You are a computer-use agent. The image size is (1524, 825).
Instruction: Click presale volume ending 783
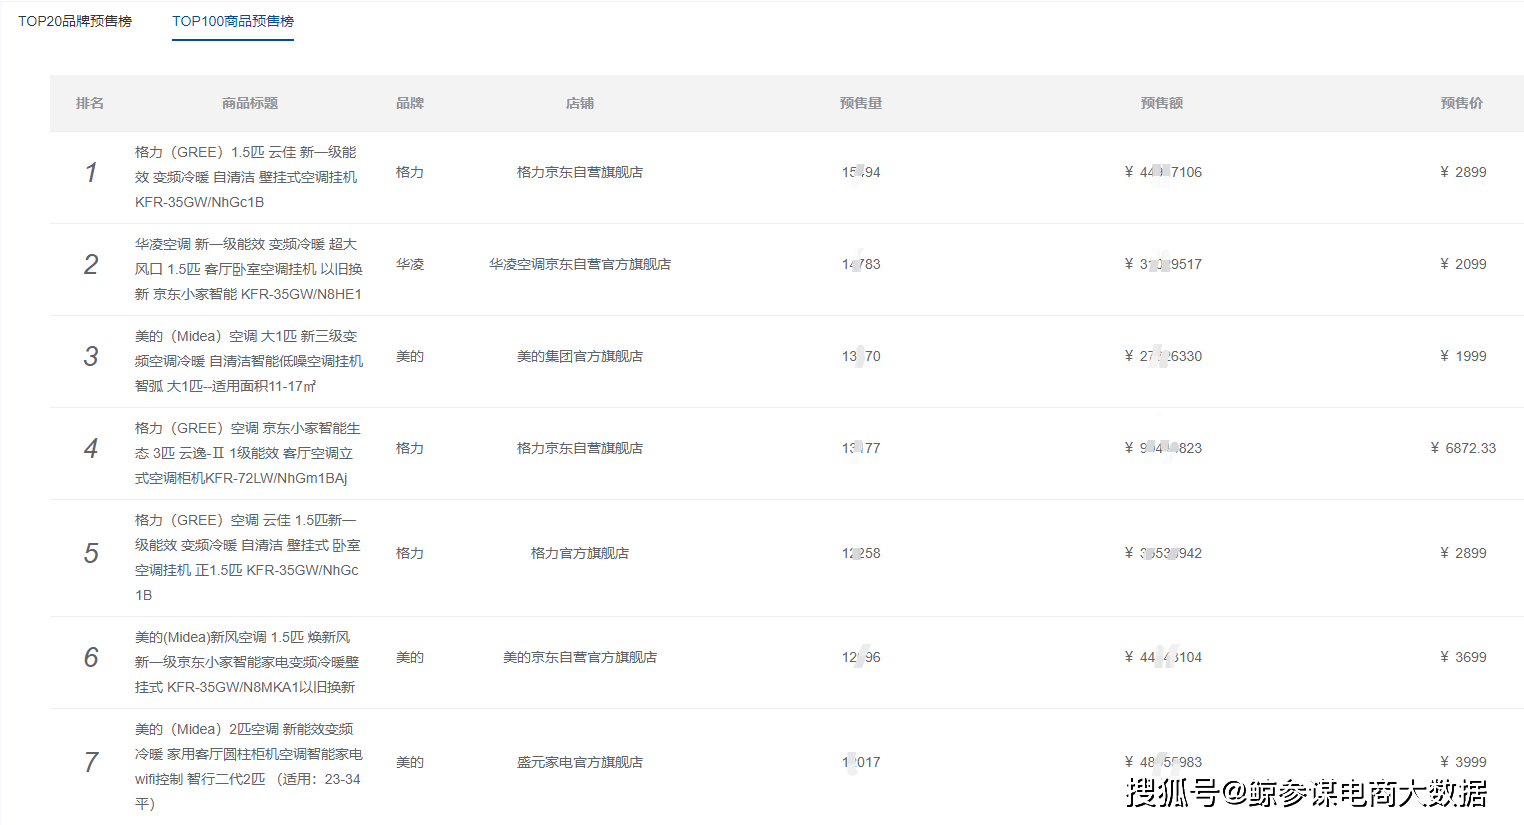[861, 264]
